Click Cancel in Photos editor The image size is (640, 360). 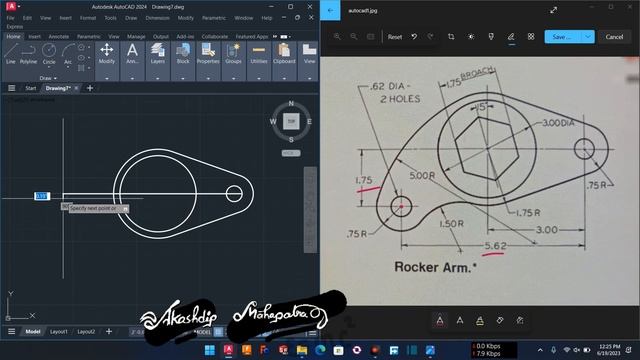(x=614, y=37)
